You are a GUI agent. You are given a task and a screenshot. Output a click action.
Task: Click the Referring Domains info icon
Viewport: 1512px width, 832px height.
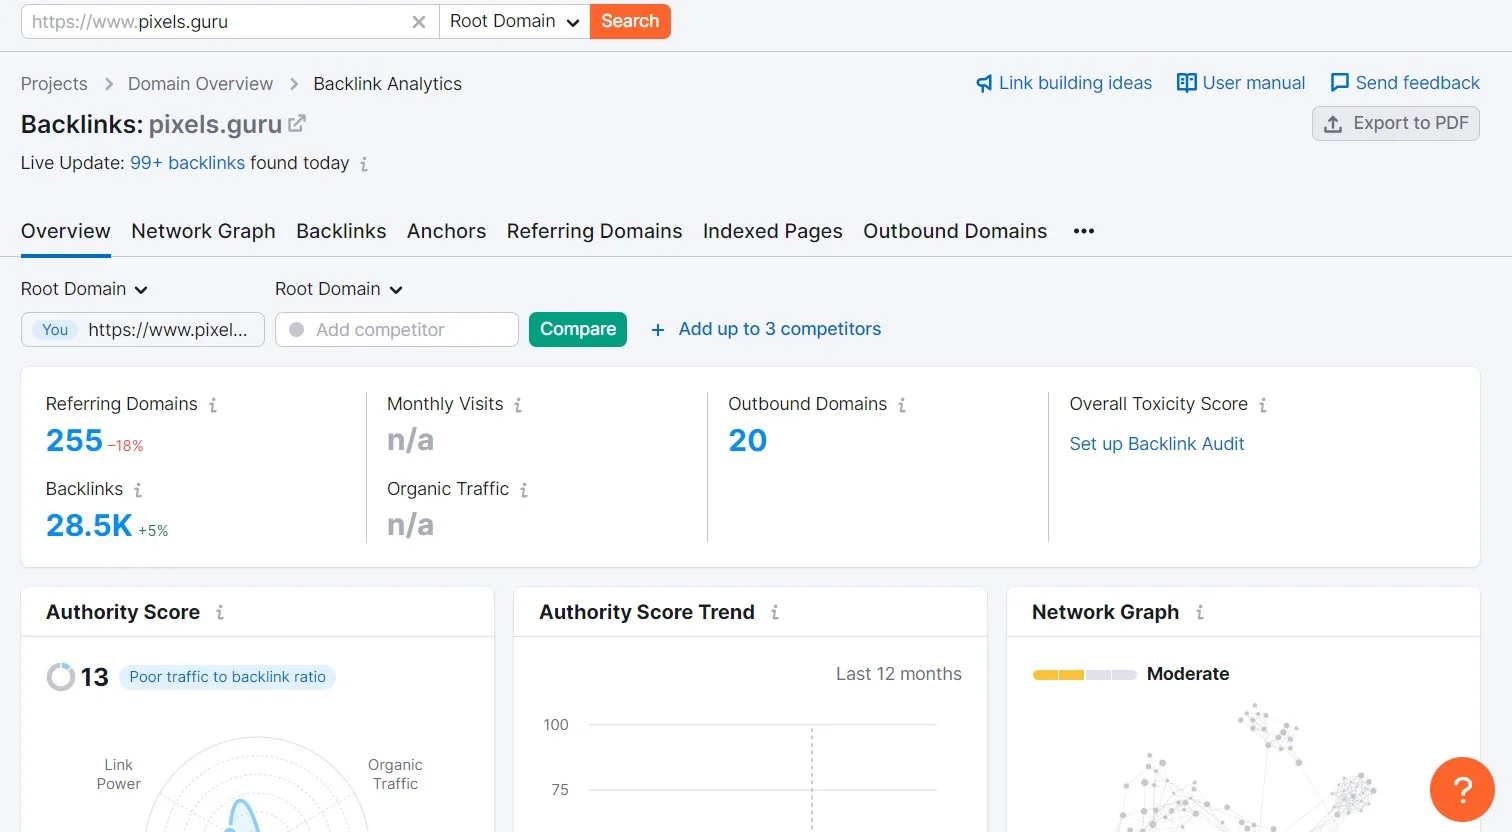(214, 404)
